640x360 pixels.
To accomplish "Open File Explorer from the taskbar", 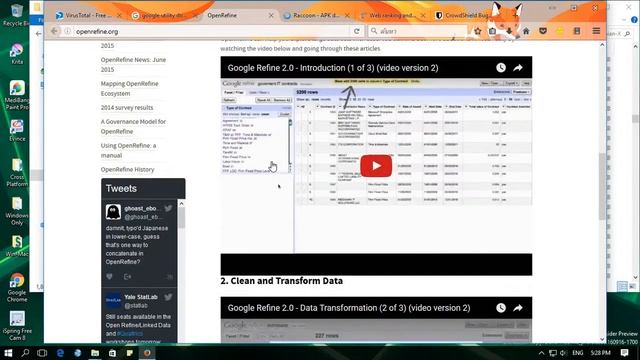I will tap(95, 353).
